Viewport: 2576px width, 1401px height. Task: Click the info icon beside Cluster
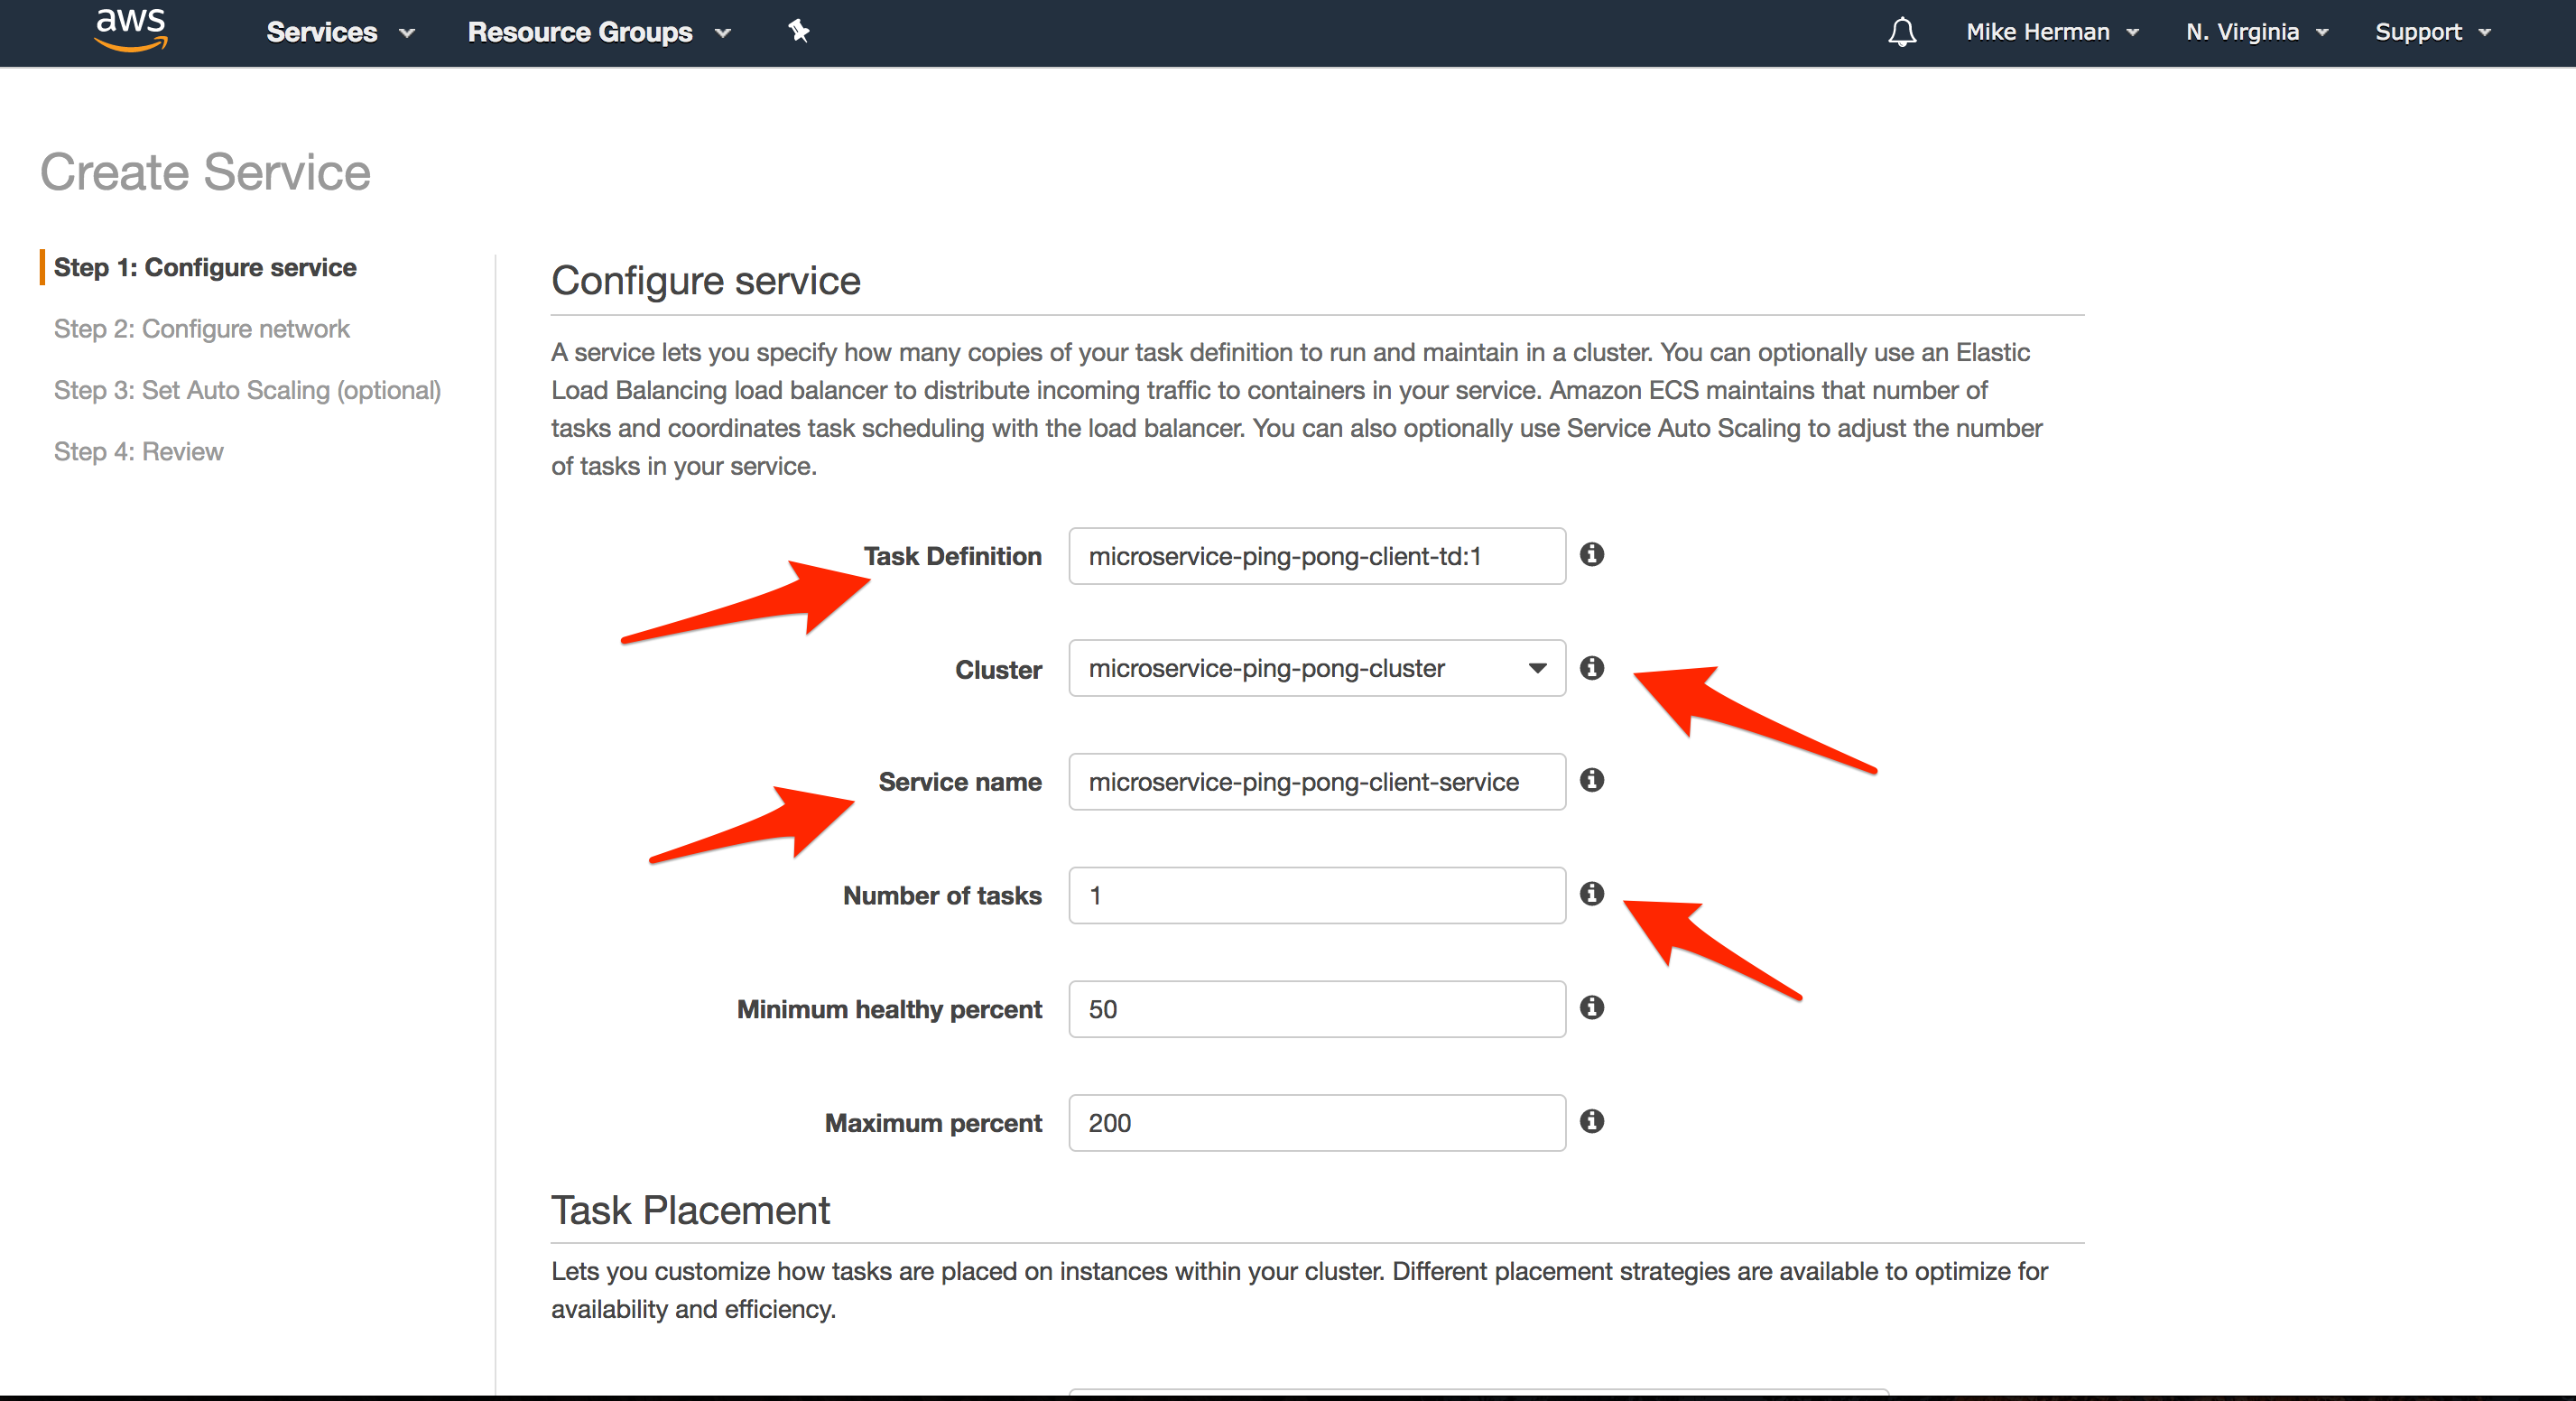[1592, 669]
